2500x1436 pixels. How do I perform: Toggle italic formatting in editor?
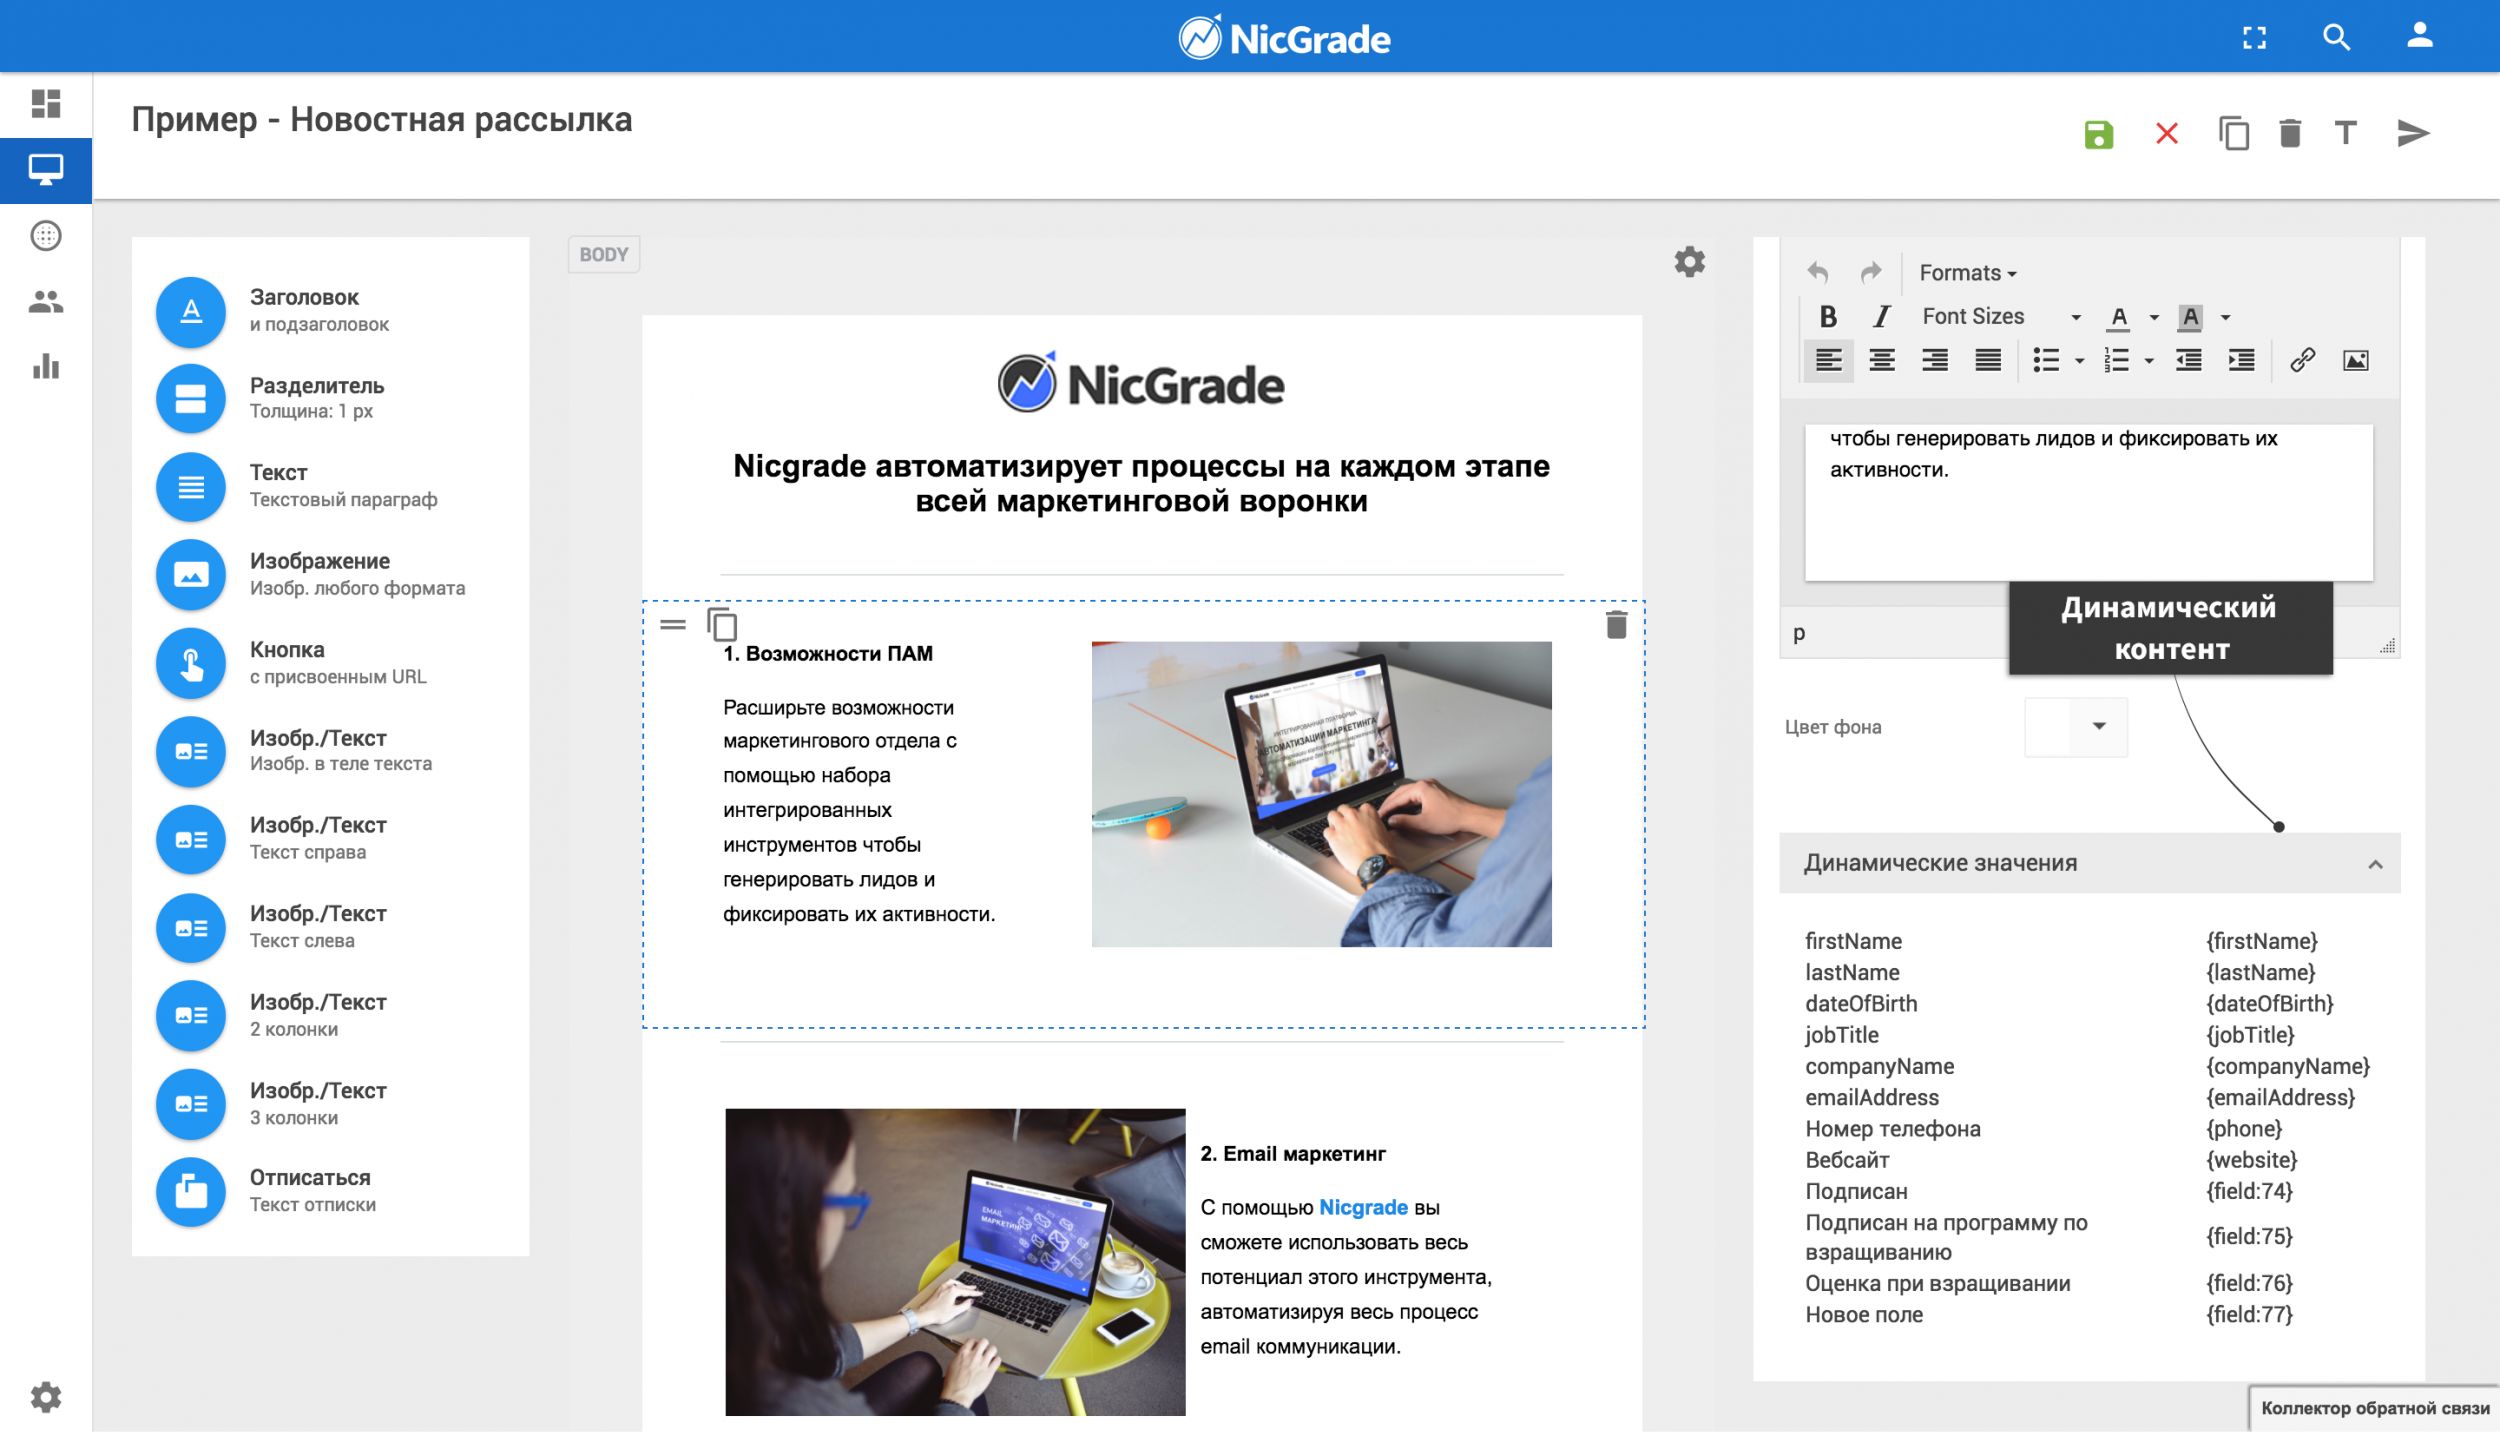(1881, 317)
